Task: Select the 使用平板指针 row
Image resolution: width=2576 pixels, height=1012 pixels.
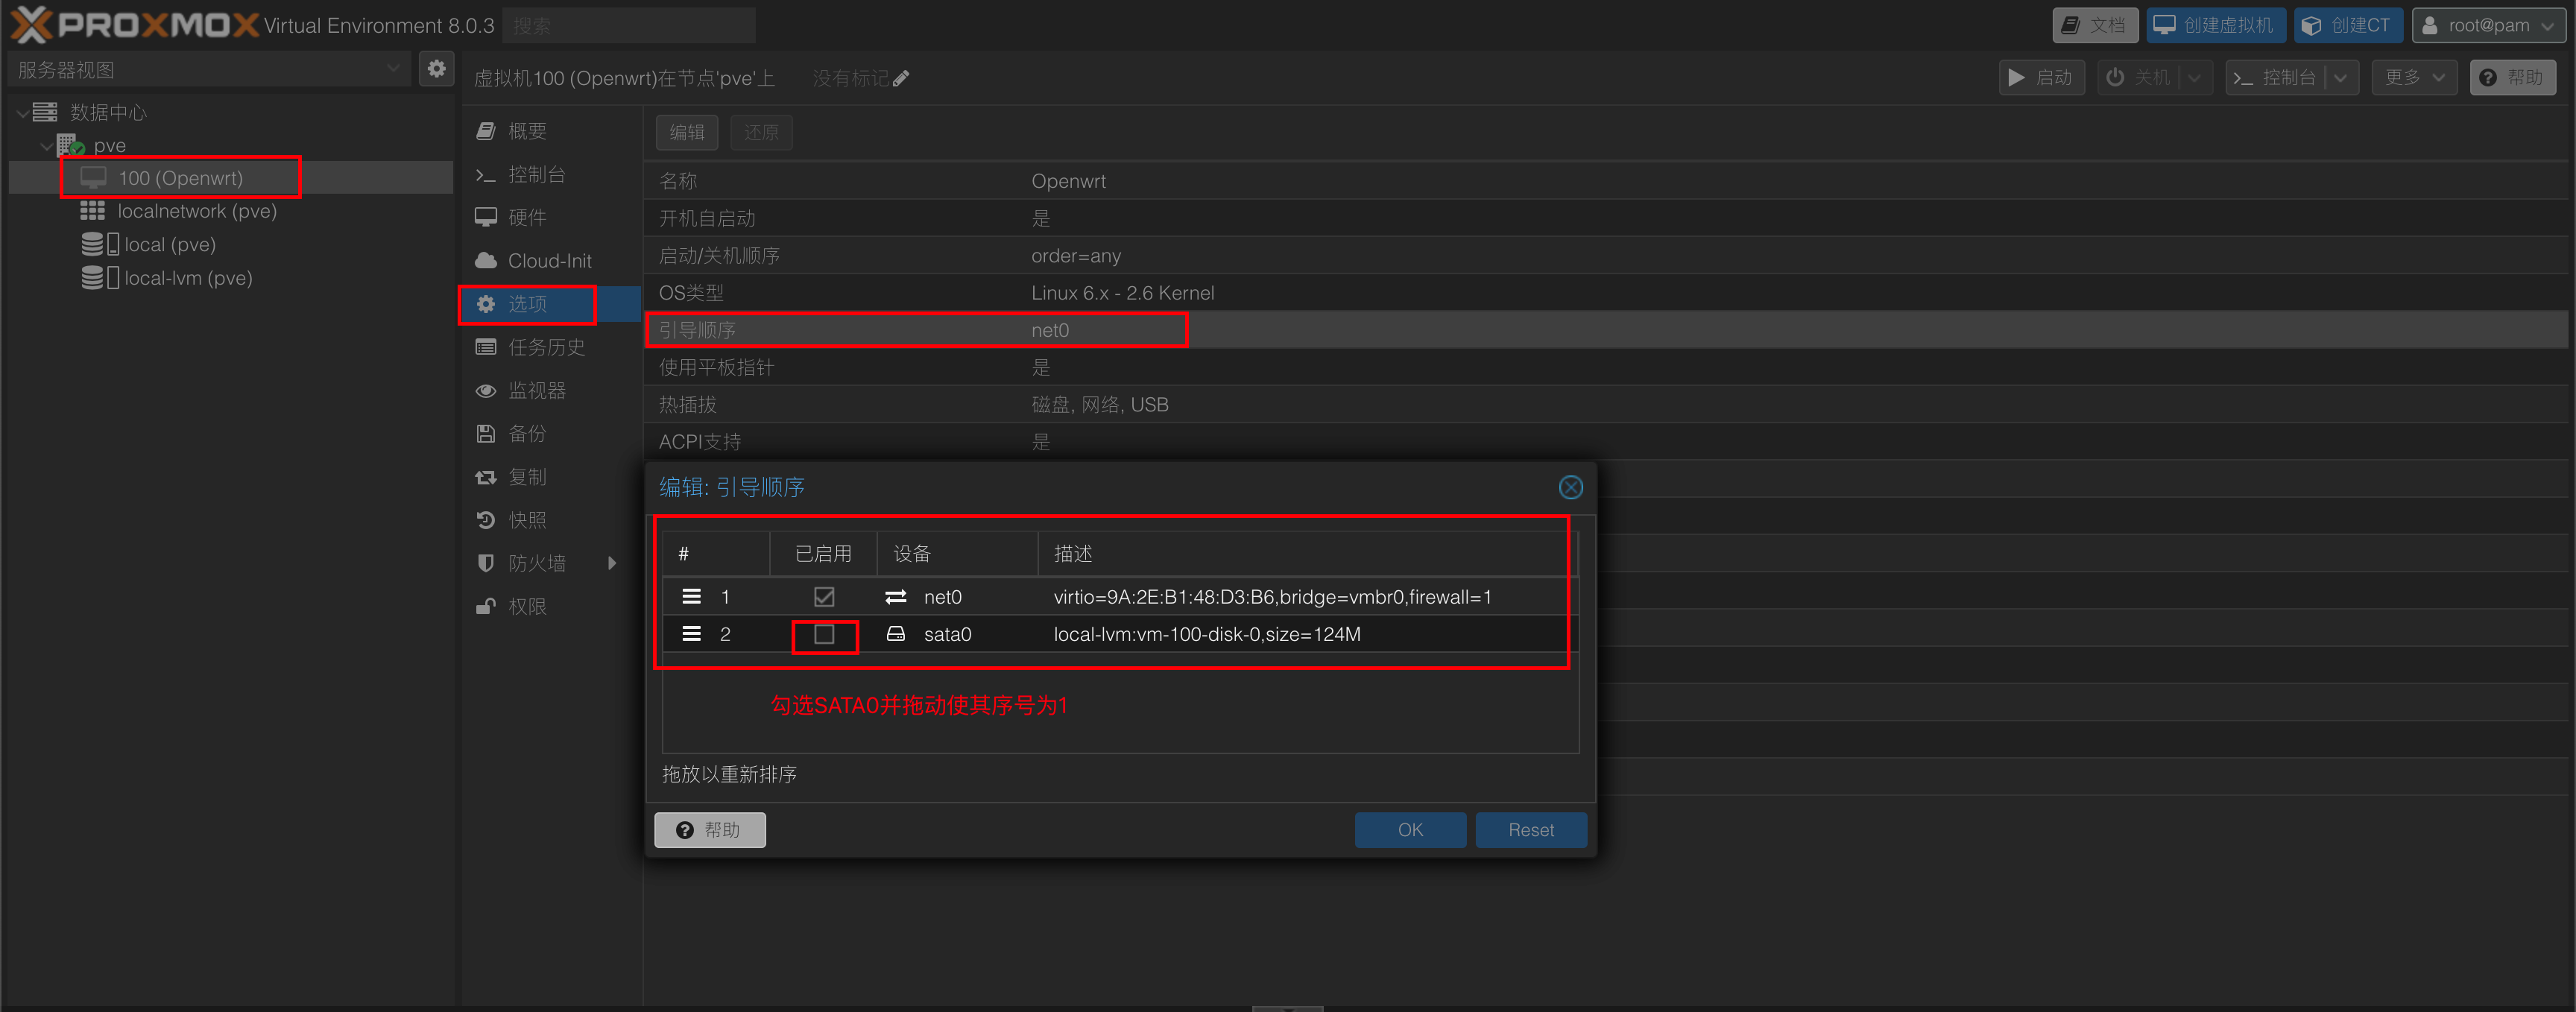Action: (x=1606, y=367)
